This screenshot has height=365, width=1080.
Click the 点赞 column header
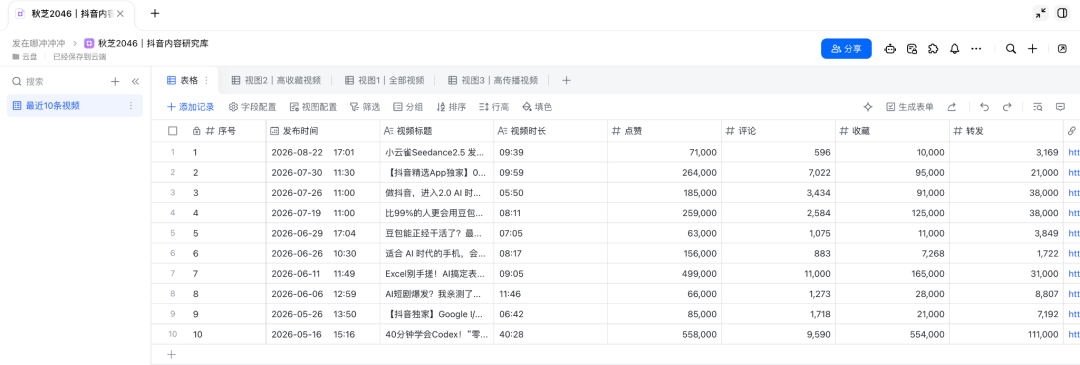tap(665, 131)
